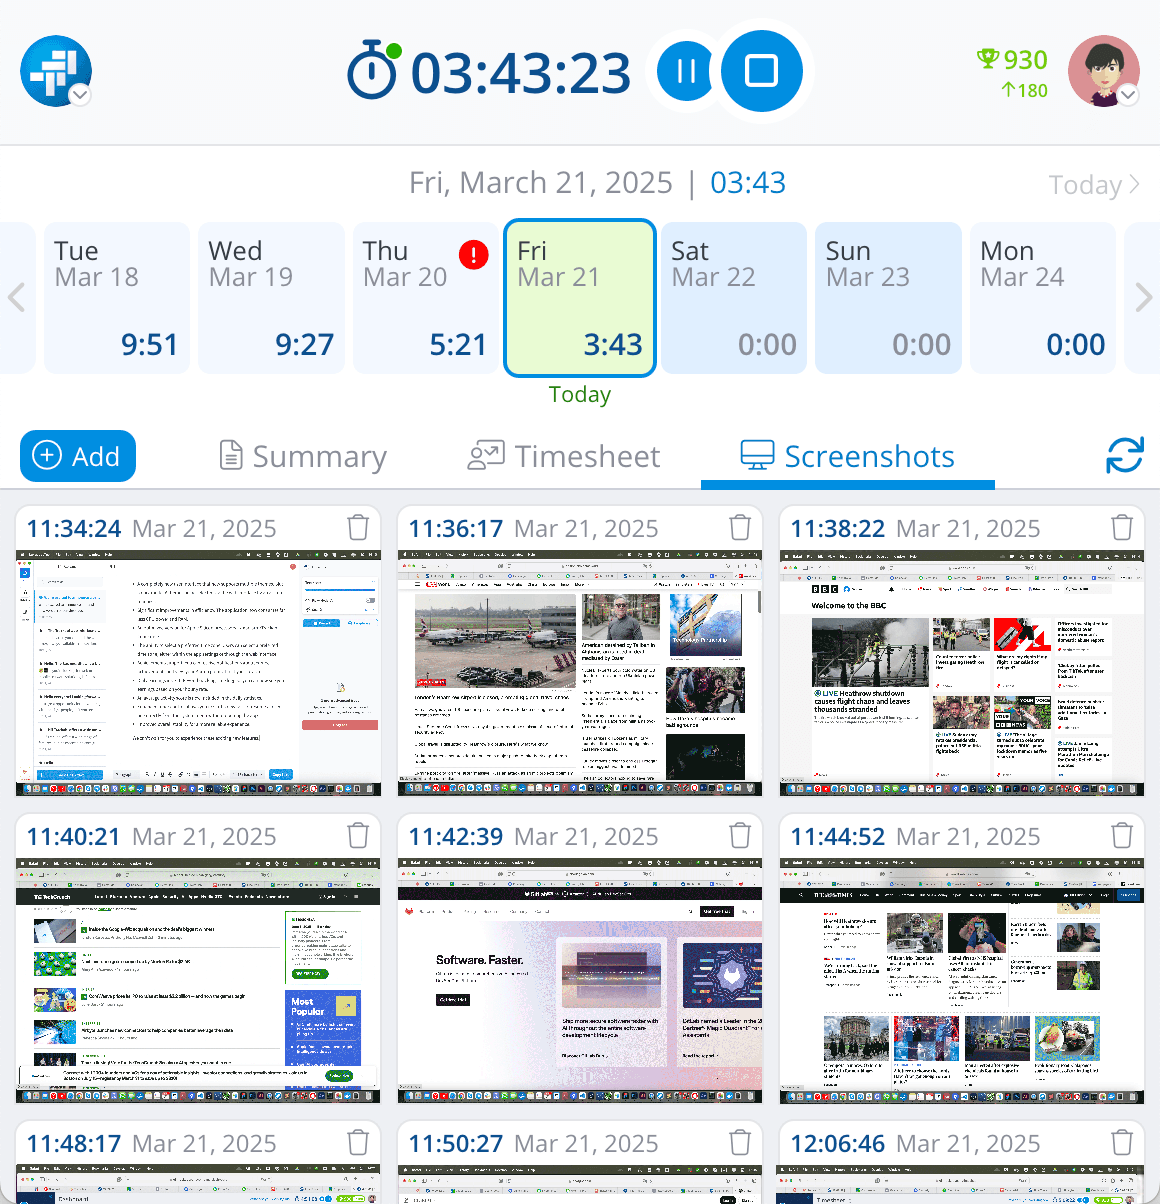Open the trophy points summary
1160x1204 pixels.
pyautogui.click(x=1011, y=59)
